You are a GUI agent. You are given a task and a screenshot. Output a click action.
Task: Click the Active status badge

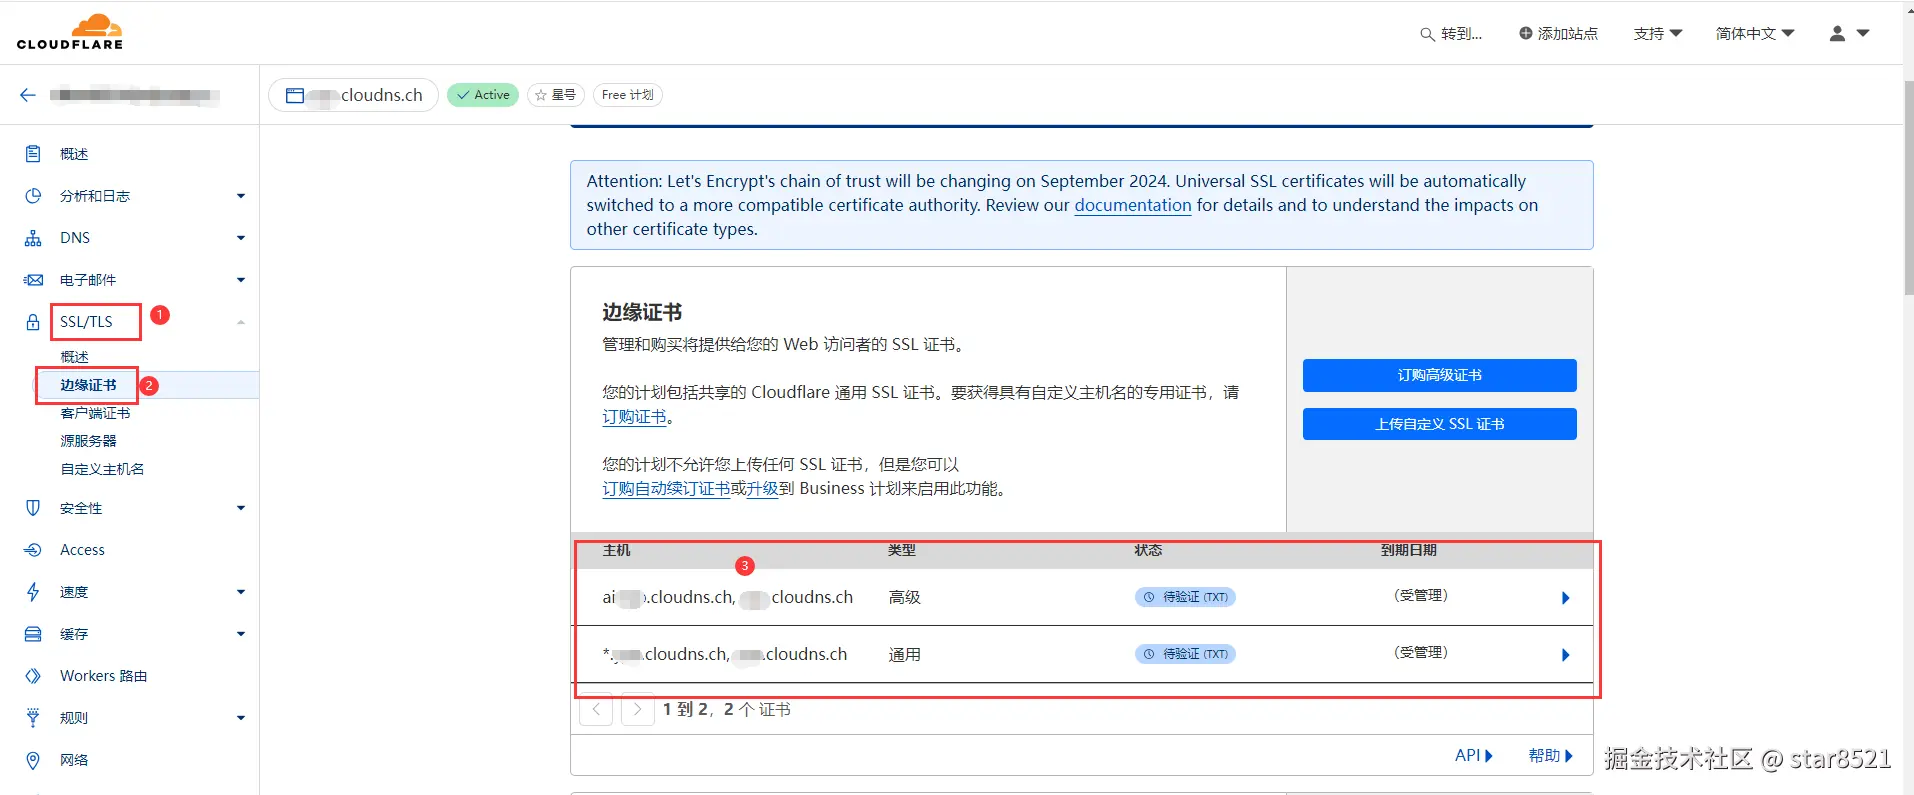(483, 95)
